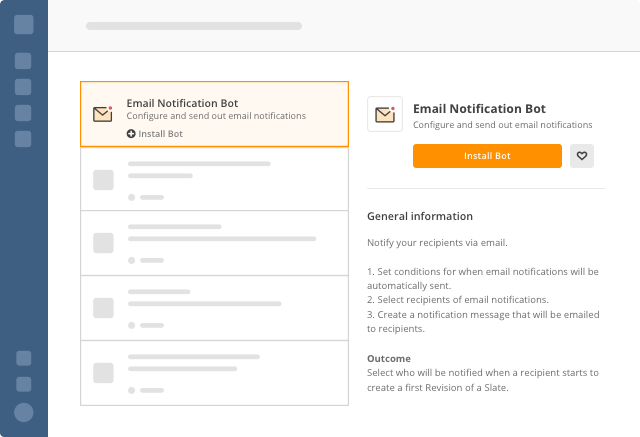The image size is (640, 437).
Task: Click envelope icon in the bot details header
Action: 385,114
